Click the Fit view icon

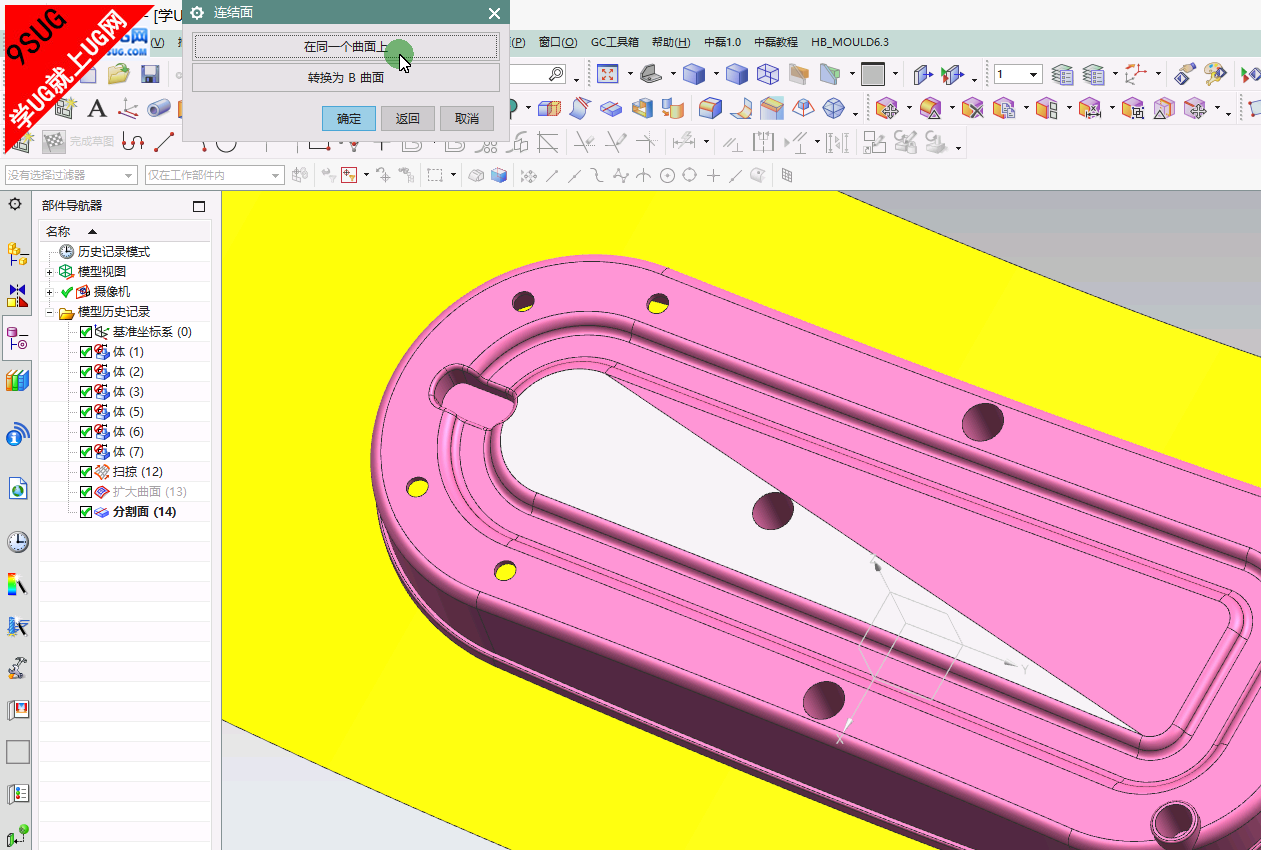pyautogui.click(x=608, y=74)
